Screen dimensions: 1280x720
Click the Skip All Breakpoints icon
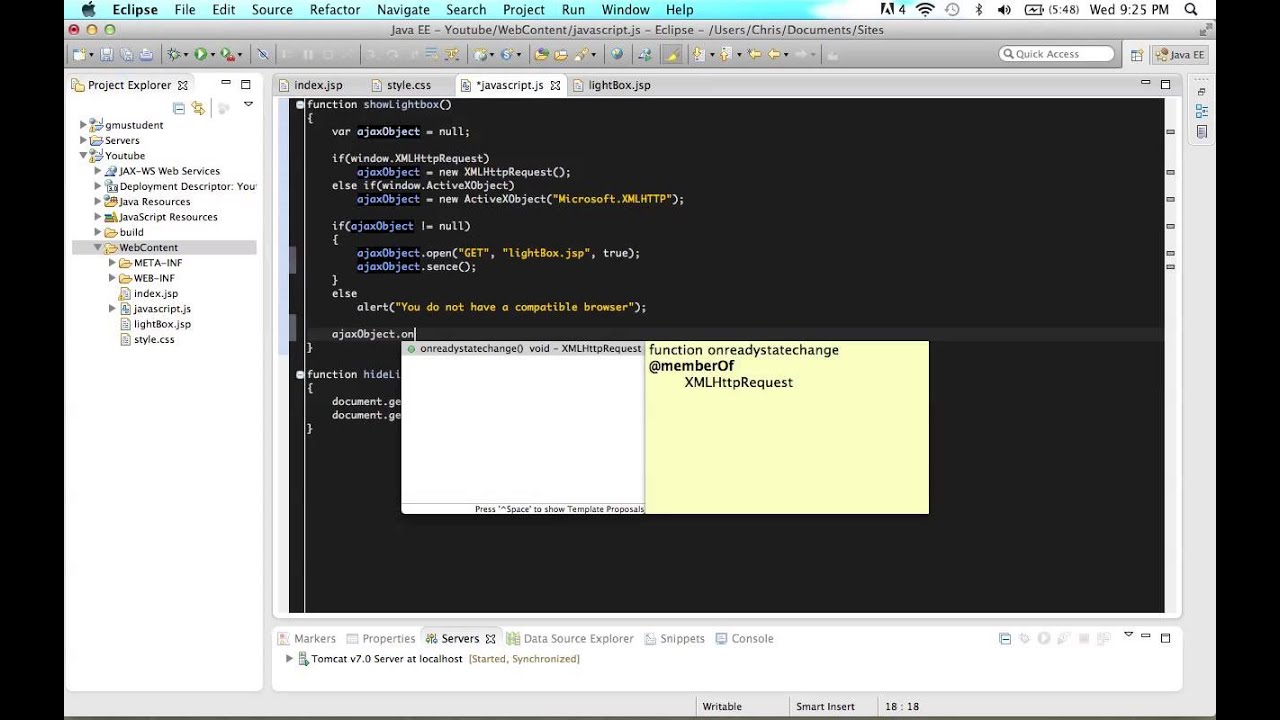(x=263, y=54)
